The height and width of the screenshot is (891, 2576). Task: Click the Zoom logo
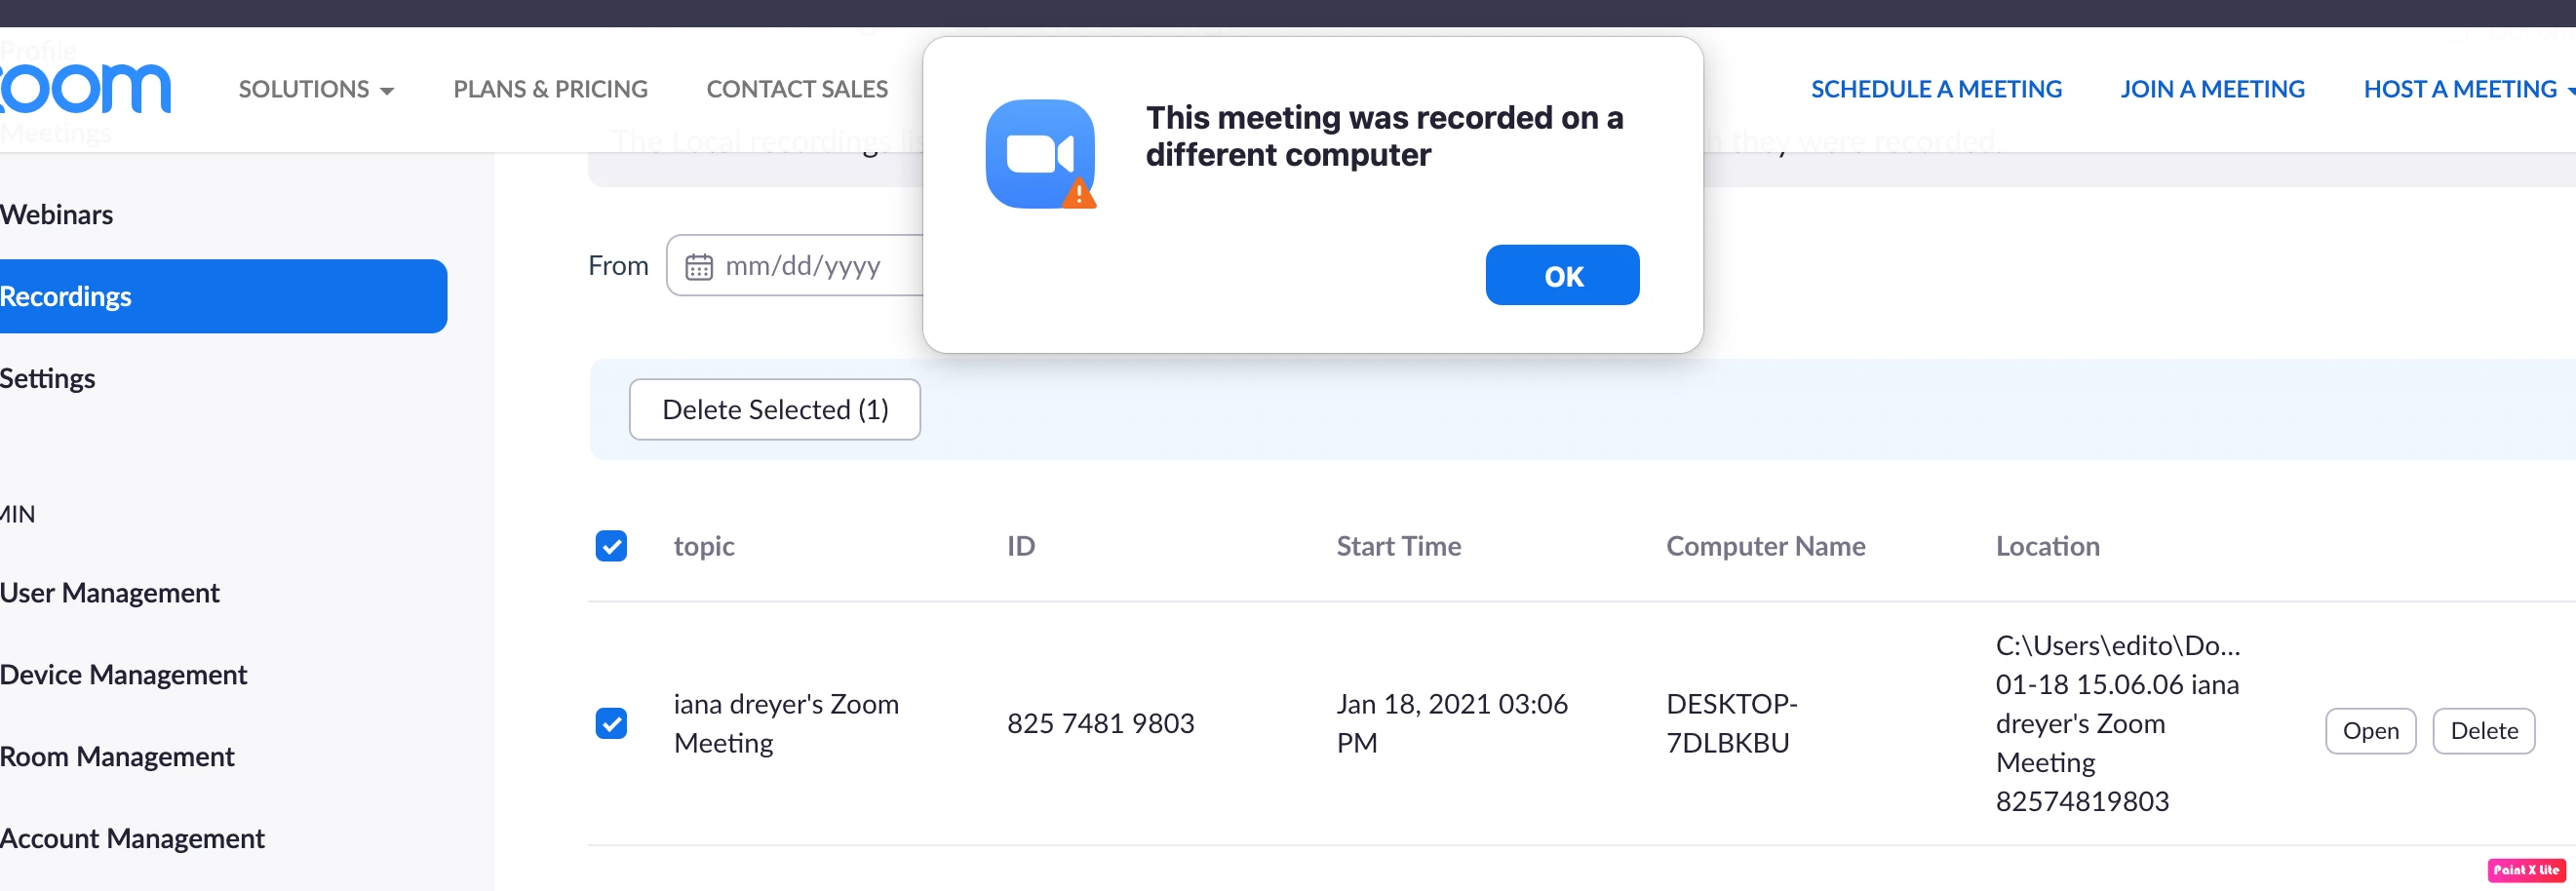[x=85, y=89]
